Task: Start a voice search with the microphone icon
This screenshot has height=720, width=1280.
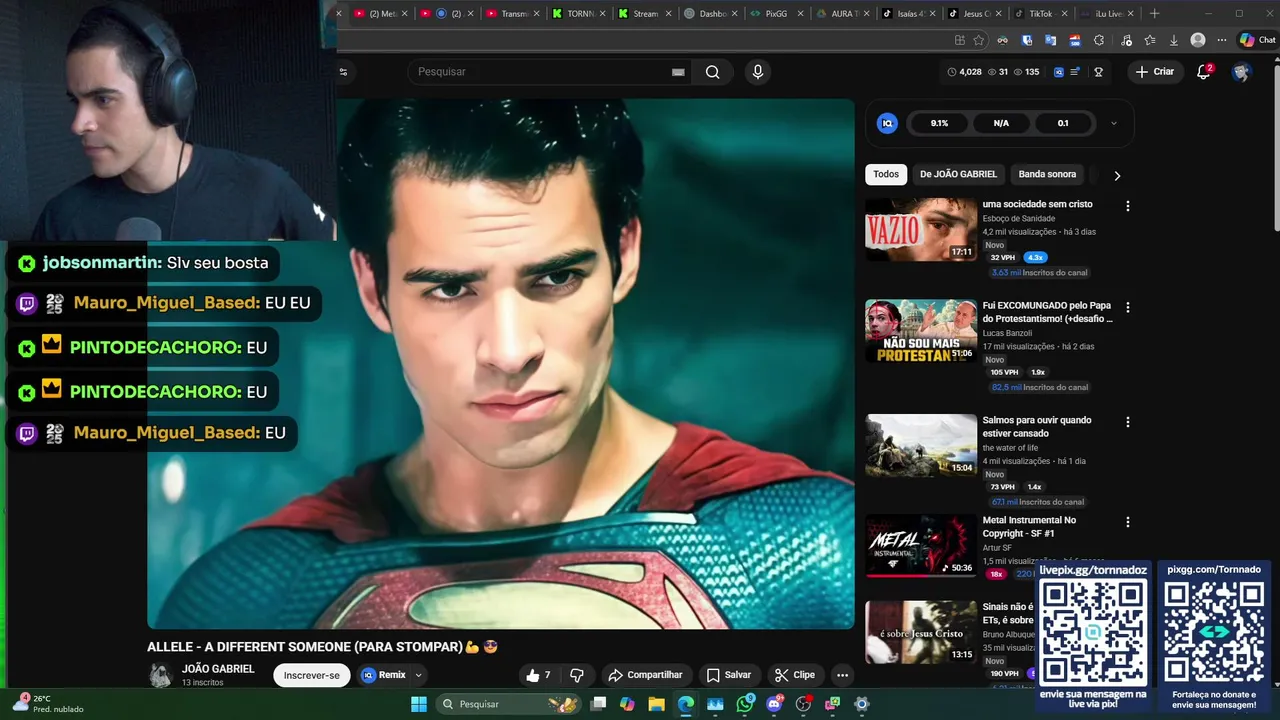Action: (757, 72)
